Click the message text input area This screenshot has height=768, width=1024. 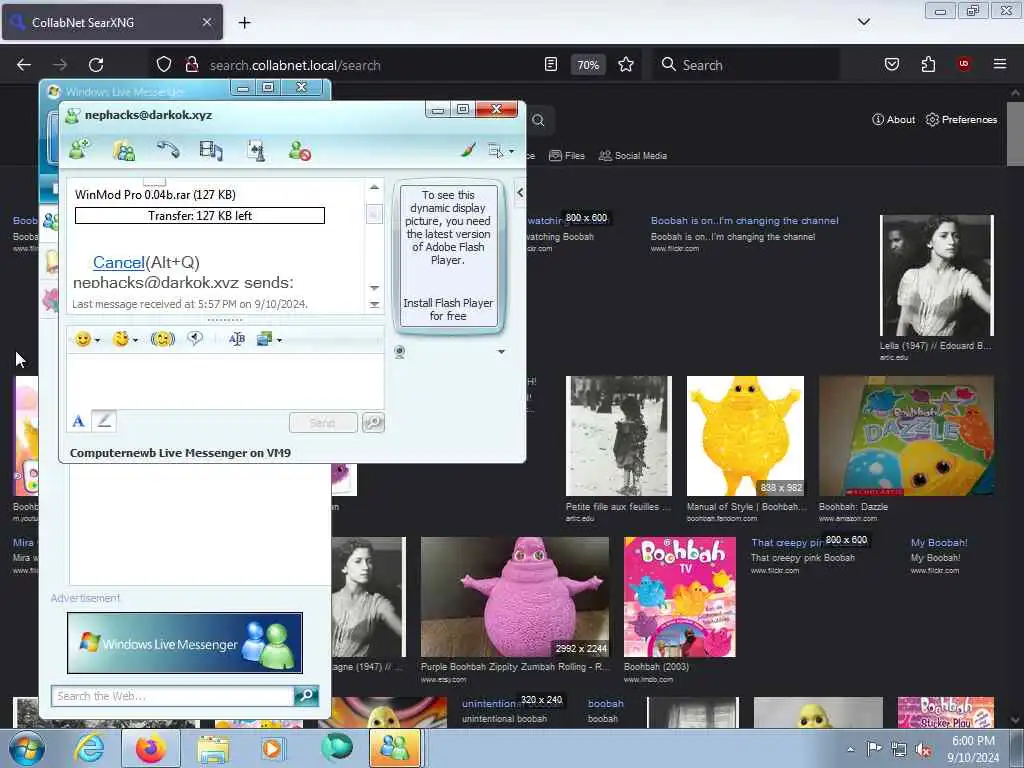pyautogui.click(x=225, y=381)
